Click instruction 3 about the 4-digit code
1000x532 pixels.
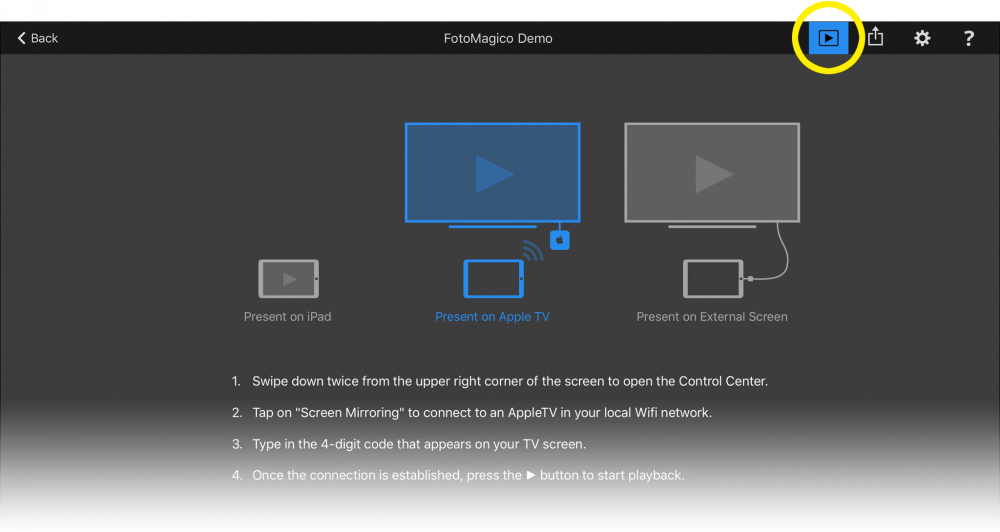409,444
